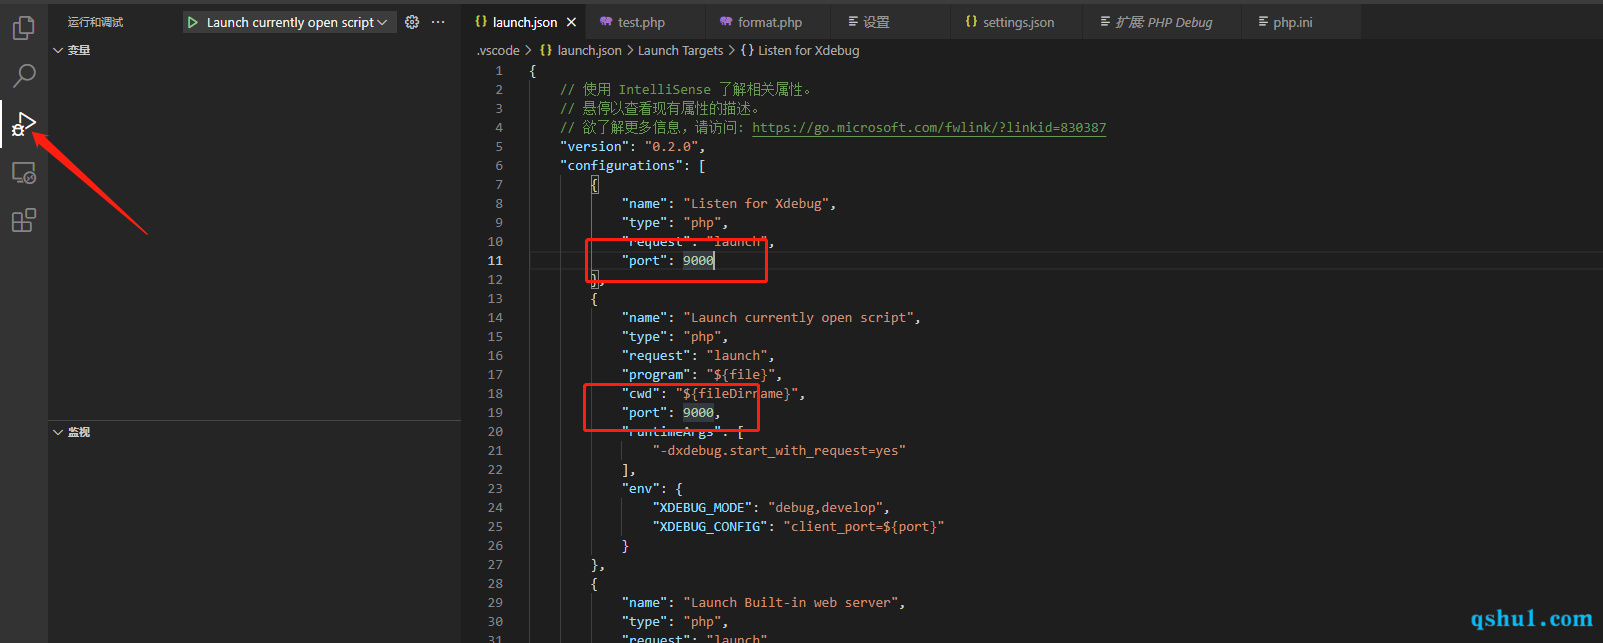Image resolution: width=1603 pixels, height=643 pixels.
Task: Open launch.json via gear icon
Action: 412,22
